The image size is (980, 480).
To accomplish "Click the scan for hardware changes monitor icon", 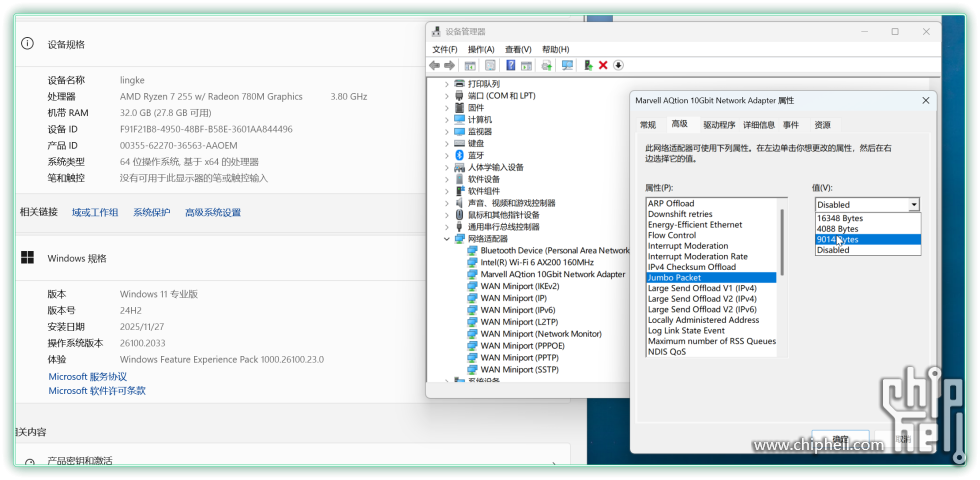I will click(567, 65).
